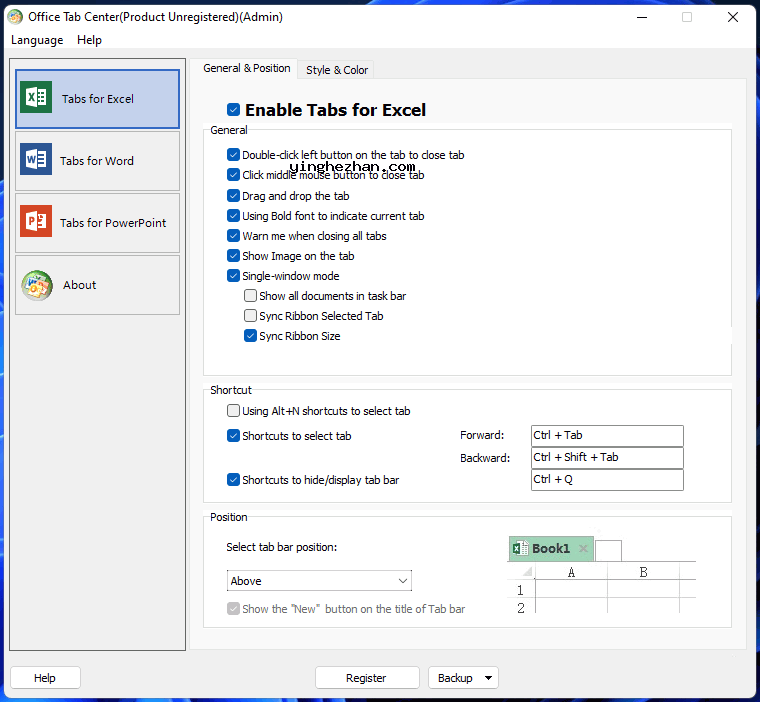760x702 pixels.
Task: Click the Forward shortcut field Ctrl + Tab
Action: pyautogui.click(x=607, y=435)
